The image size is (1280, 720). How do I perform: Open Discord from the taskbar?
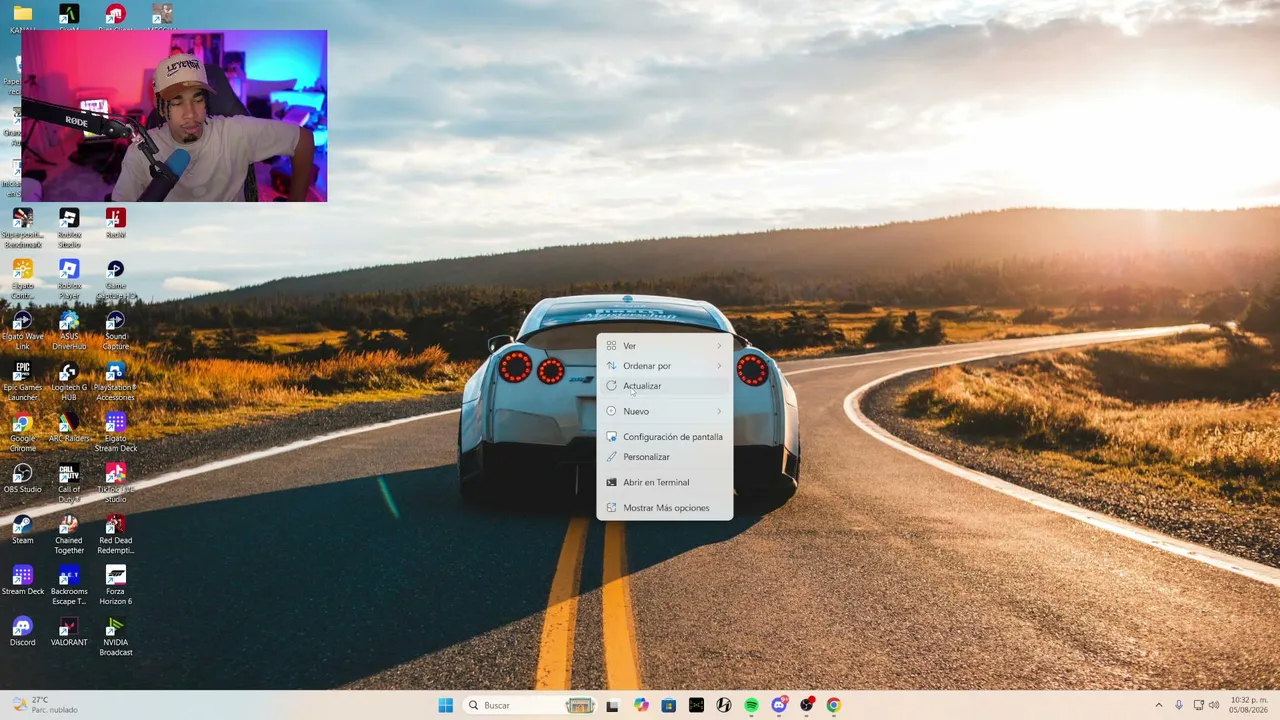click(779, 705)
